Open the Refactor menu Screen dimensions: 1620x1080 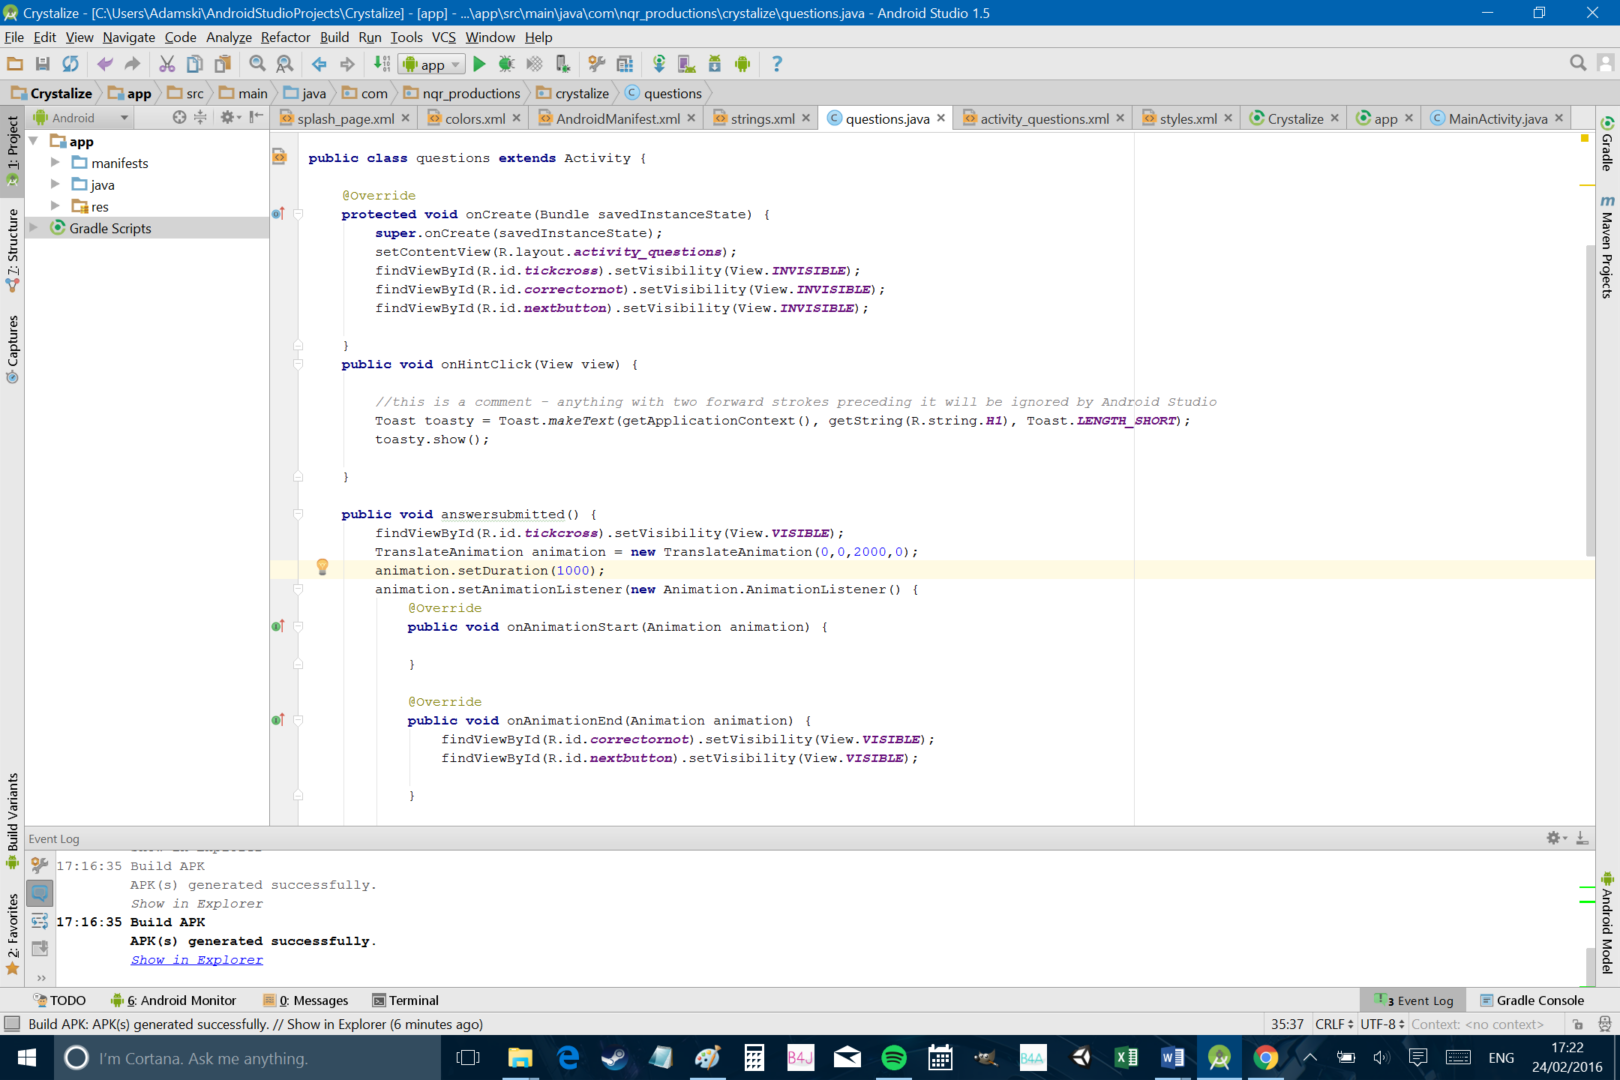285,37
